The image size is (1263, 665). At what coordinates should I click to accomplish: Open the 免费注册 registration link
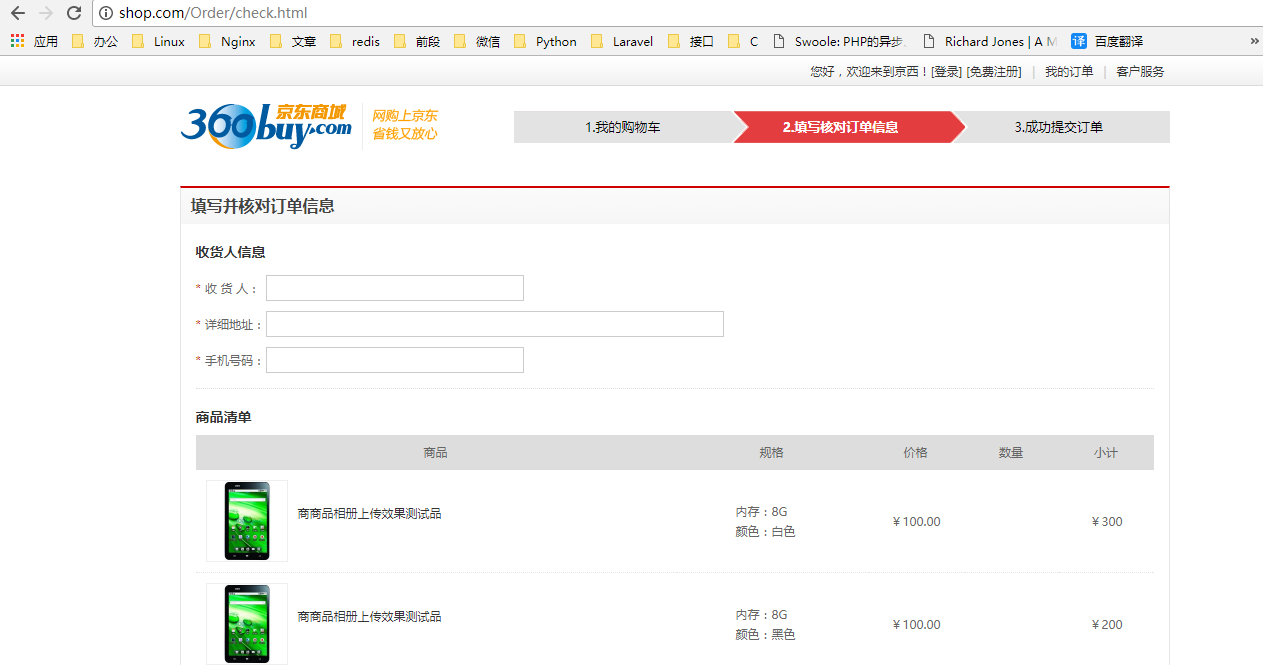click(x=993, y=72)
